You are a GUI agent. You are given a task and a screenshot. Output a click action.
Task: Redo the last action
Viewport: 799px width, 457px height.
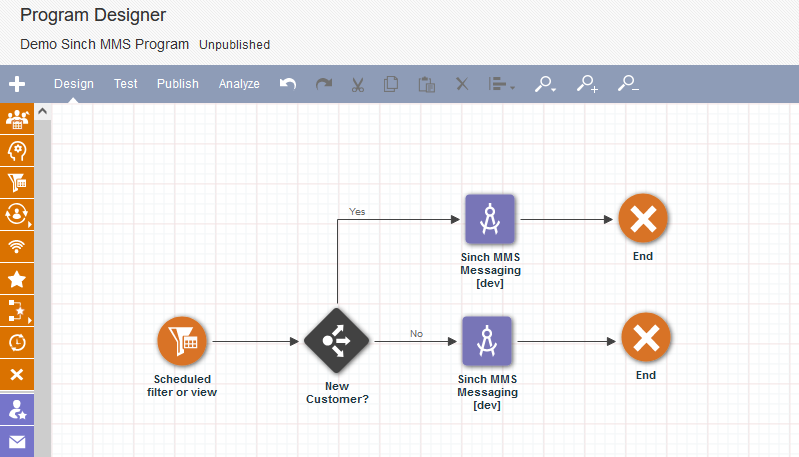(324, 84)
